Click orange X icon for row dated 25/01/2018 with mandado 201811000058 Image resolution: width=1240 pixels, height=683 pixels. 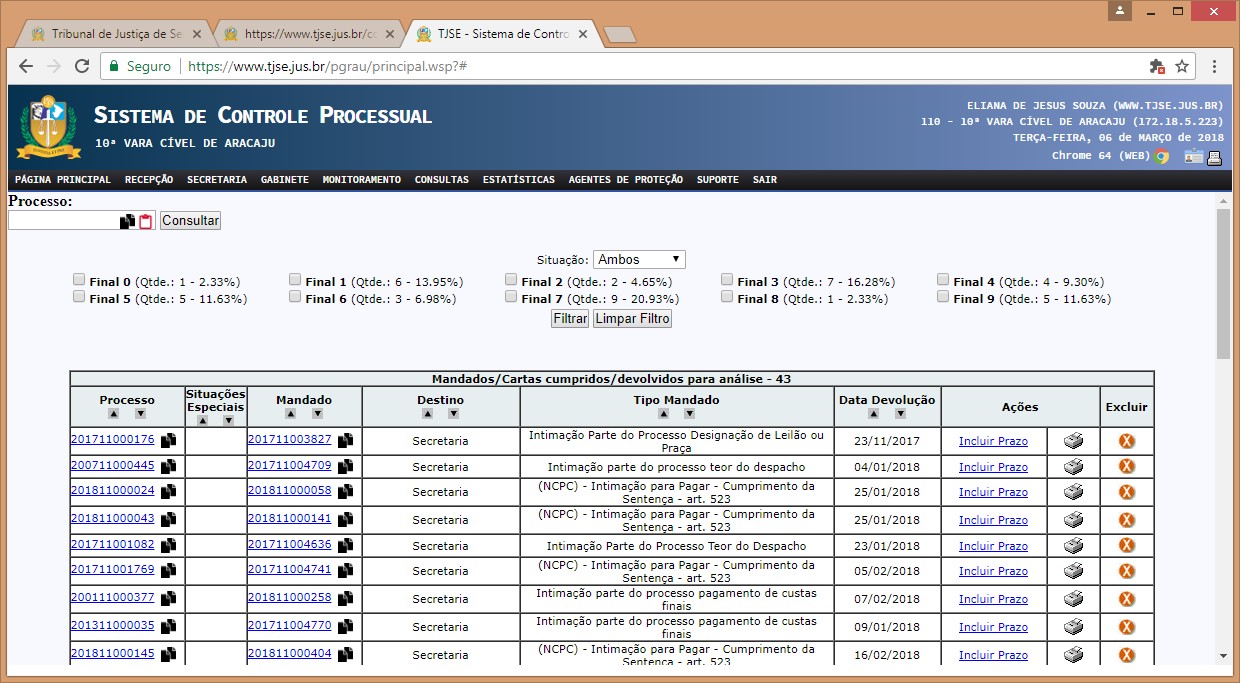(1126, 492)
